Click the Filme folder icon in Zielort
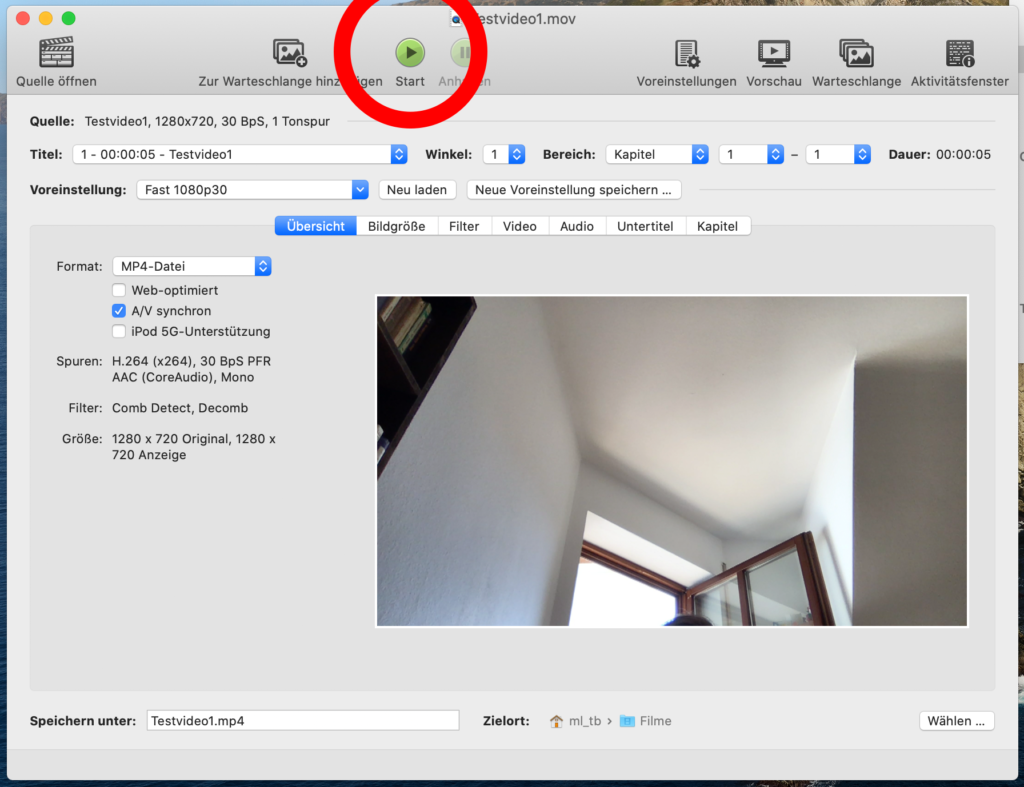Image resolution: width=1024 pixels, height=787 pixels. coord(627,721)
